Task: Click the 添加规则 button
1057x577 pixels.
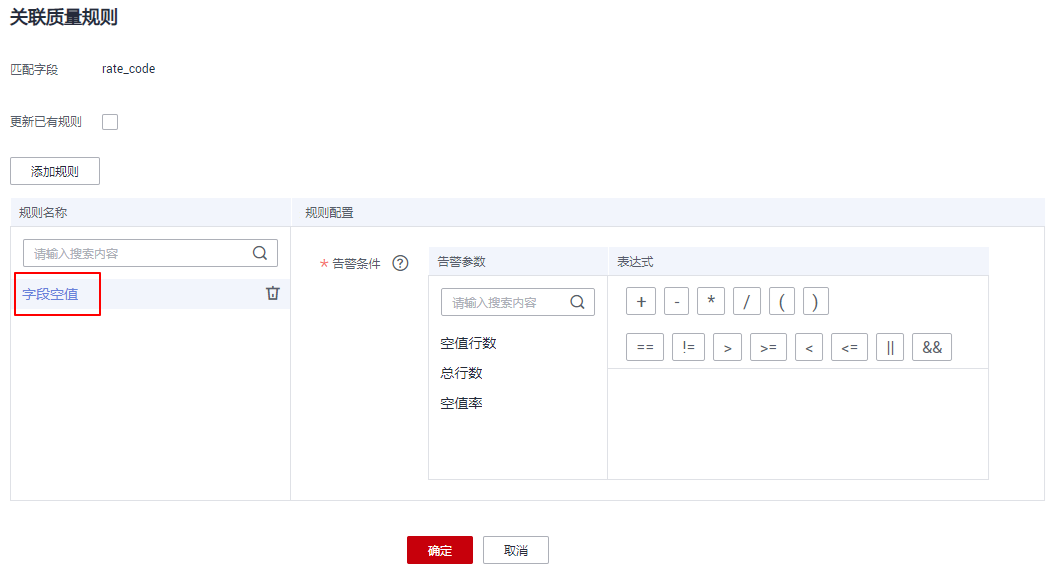Action: tap(55, 171)
